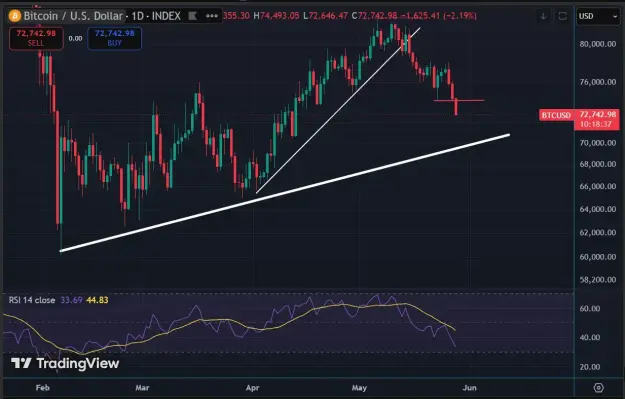Click the Mar label on time axis
Viewport: 625px width, 399px height.
(142, 387)
